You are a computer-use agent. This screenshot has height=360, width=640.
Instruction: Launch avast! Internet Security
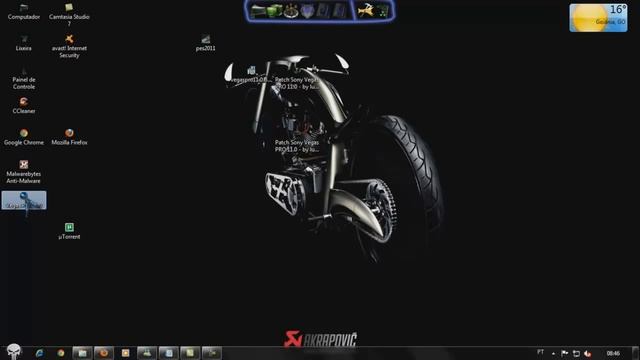click(x=69, y=46)
